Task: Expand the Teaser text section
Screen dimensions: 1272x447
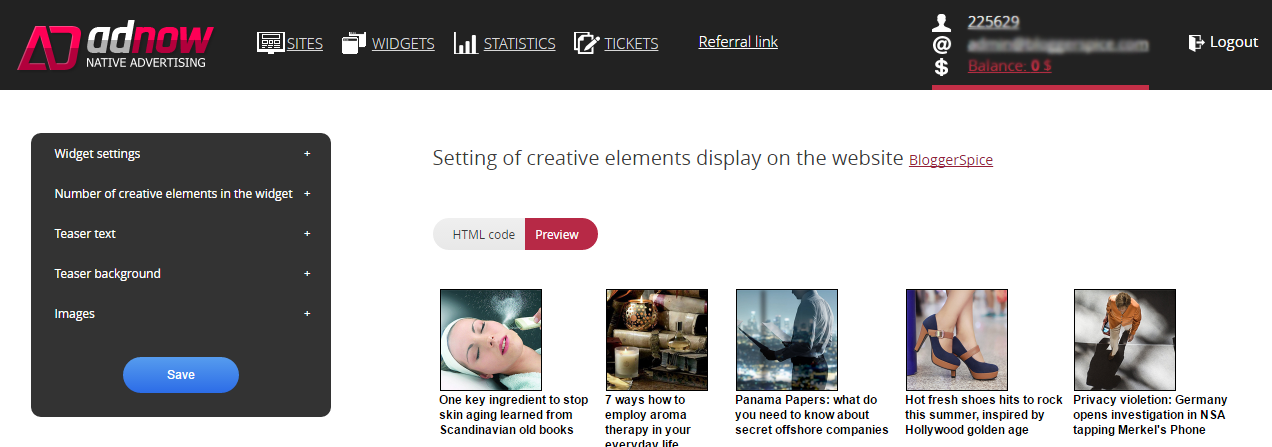Action: point(307,234)
